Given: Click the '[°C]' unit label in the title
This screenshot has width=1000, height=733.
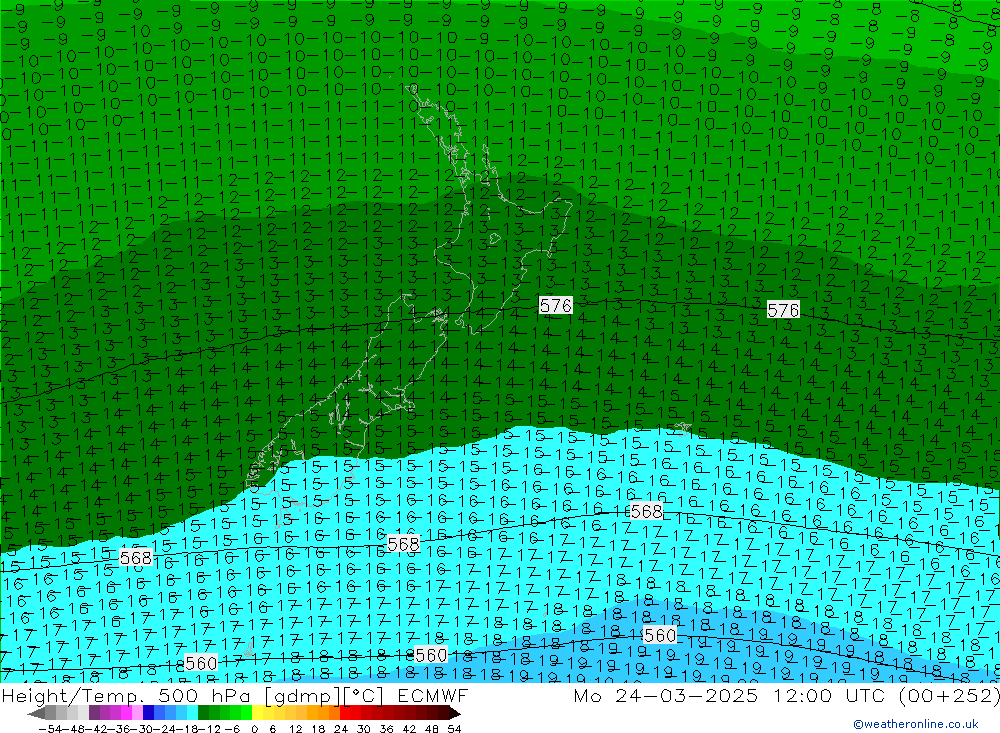Looking at the screenshot, I should click(x=364, y=695).
